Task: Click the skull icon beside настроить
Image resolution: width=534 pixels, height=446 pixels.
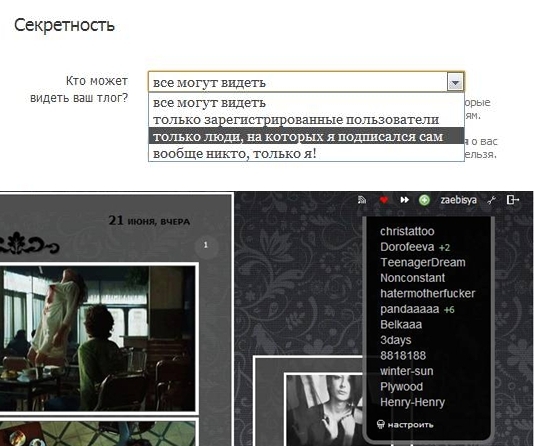Action: point(381,424)
